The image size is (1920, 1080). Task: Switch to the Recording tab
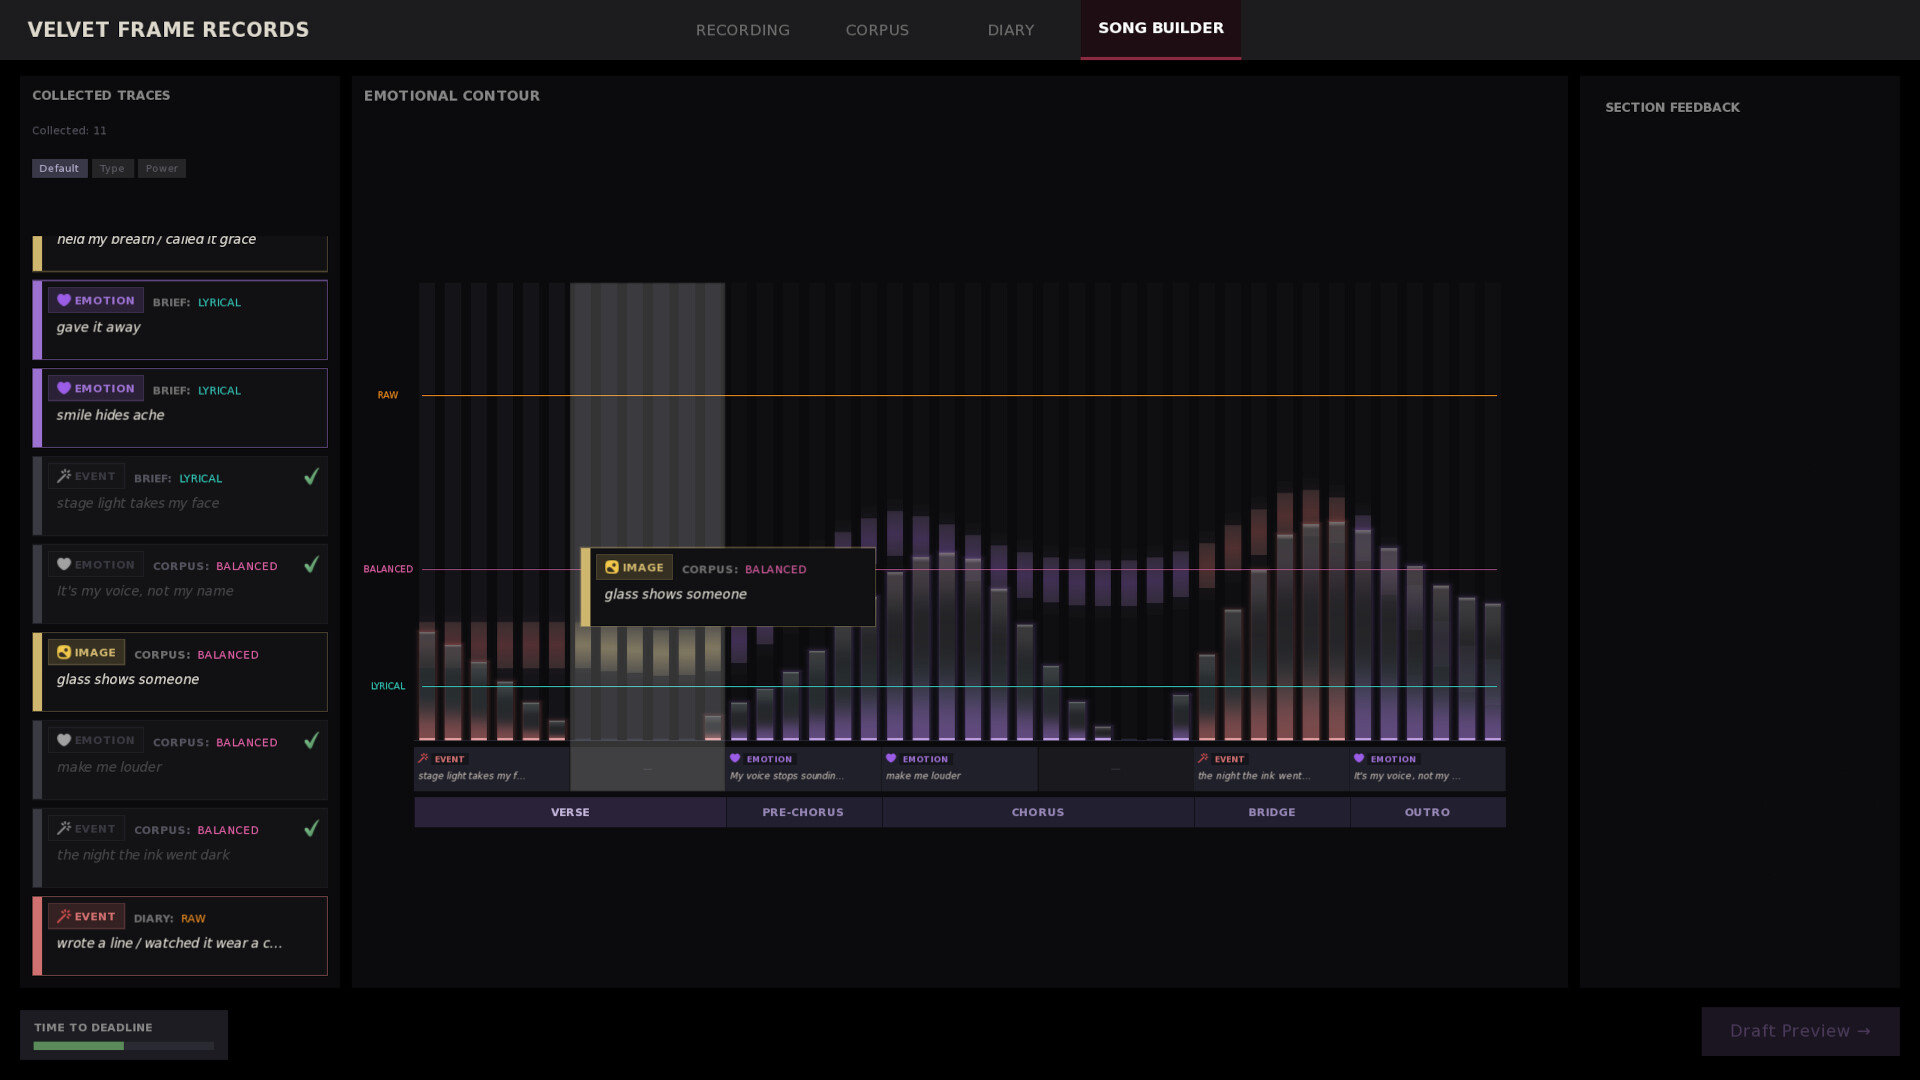[742, 30]
